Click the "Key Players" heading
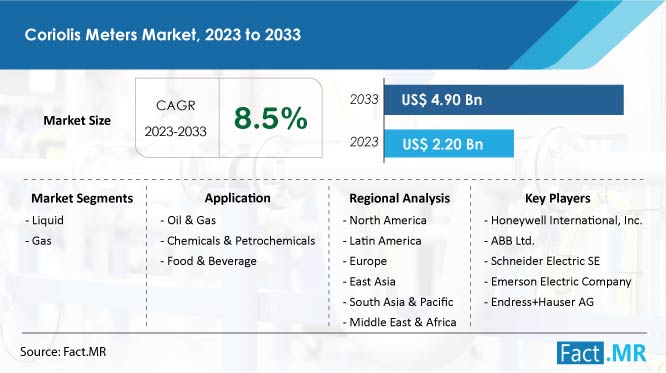Screen dimensions: 666x373 [558, 198]
